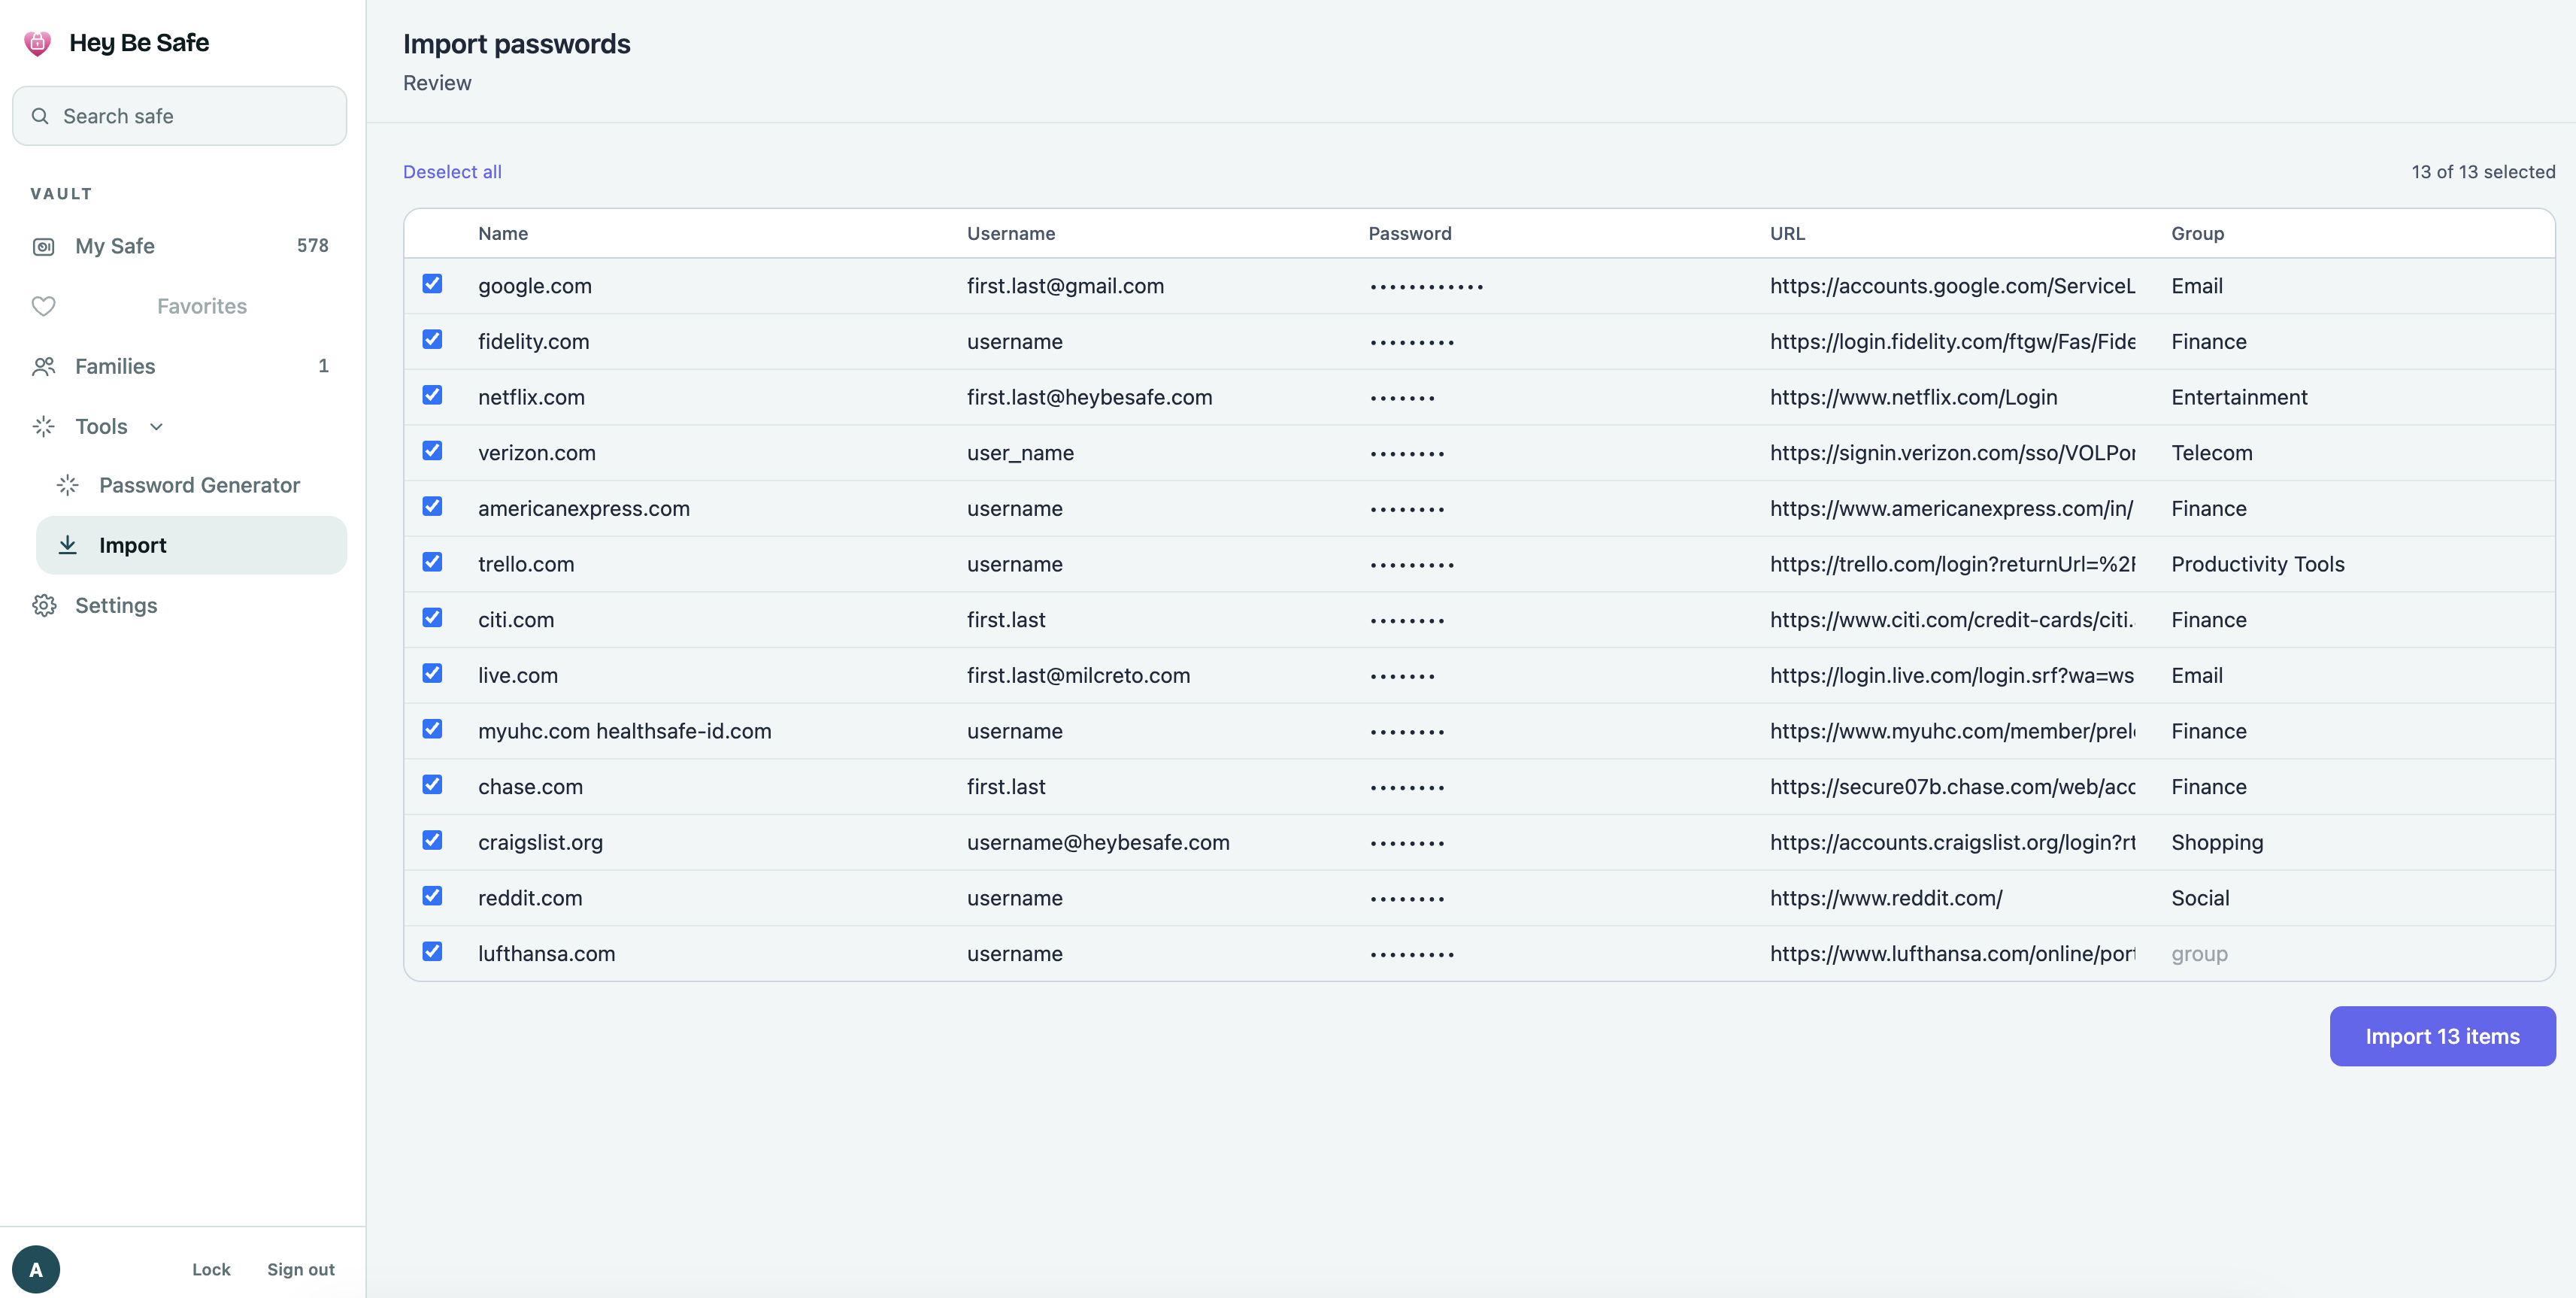Click the Password Generator sparkle icon
This screenshot has width=2576, height=1298.
[68, 485]
